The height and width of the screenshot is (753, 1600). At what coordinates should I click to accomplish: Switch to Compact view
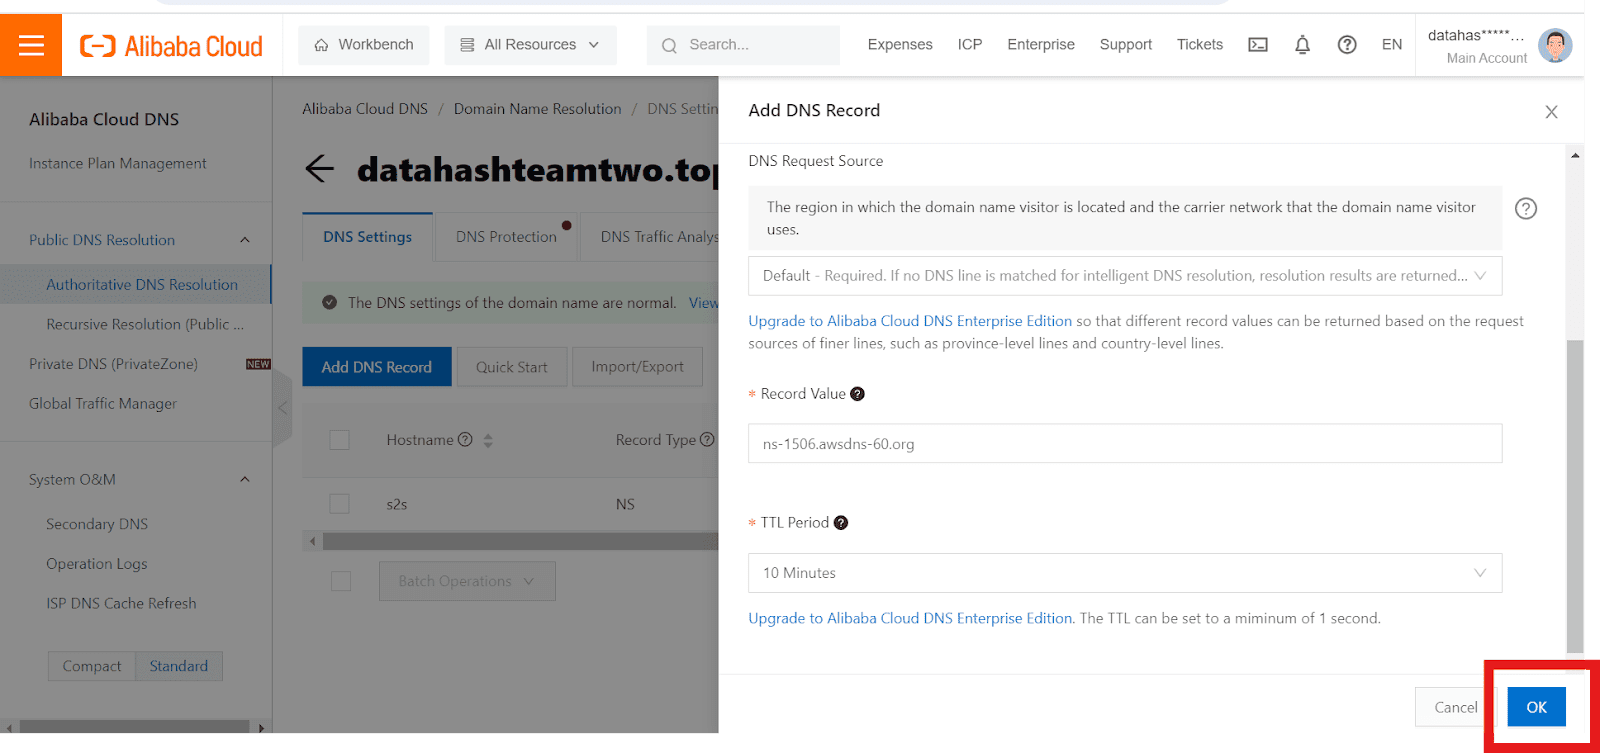92,666
